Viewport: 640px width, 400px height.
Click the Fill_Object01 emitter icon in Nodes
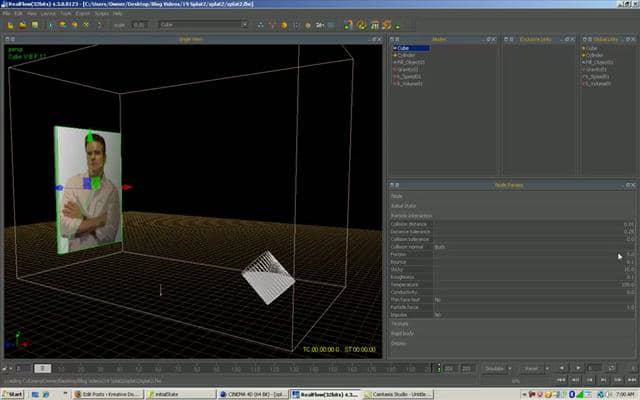click(x=395, y=62)
